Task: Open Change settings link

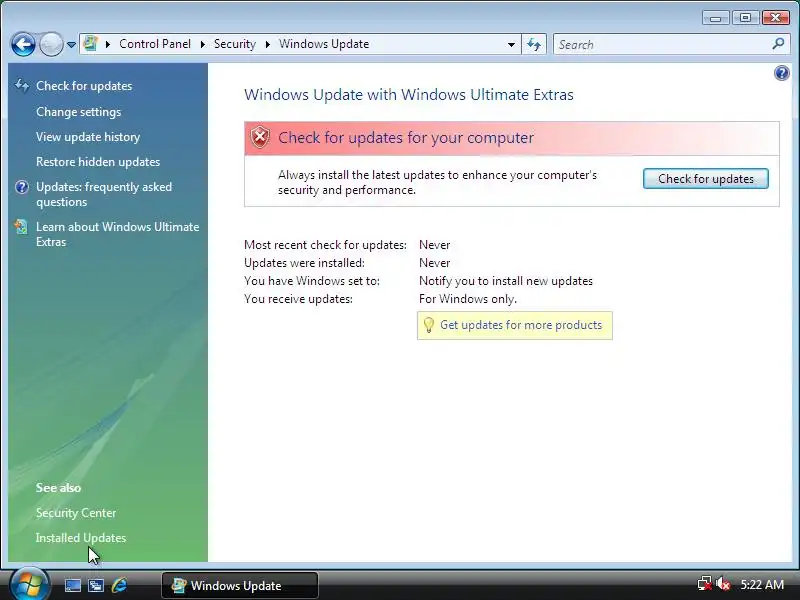Action: (x=79, y=112)
